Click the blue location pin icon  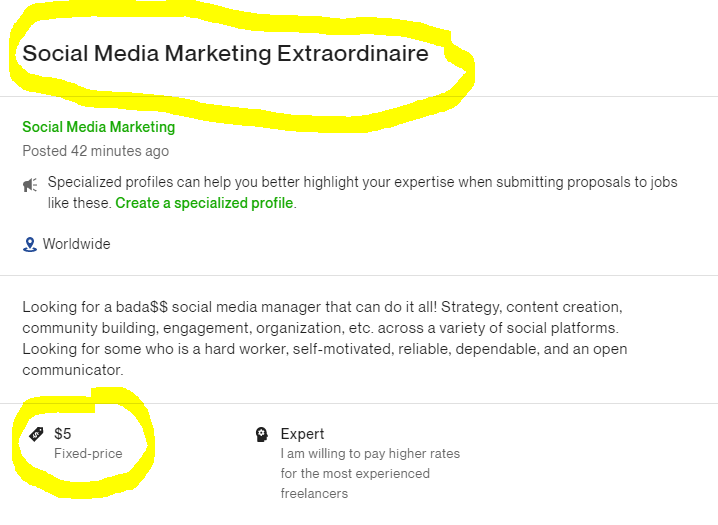click(30, 244)
